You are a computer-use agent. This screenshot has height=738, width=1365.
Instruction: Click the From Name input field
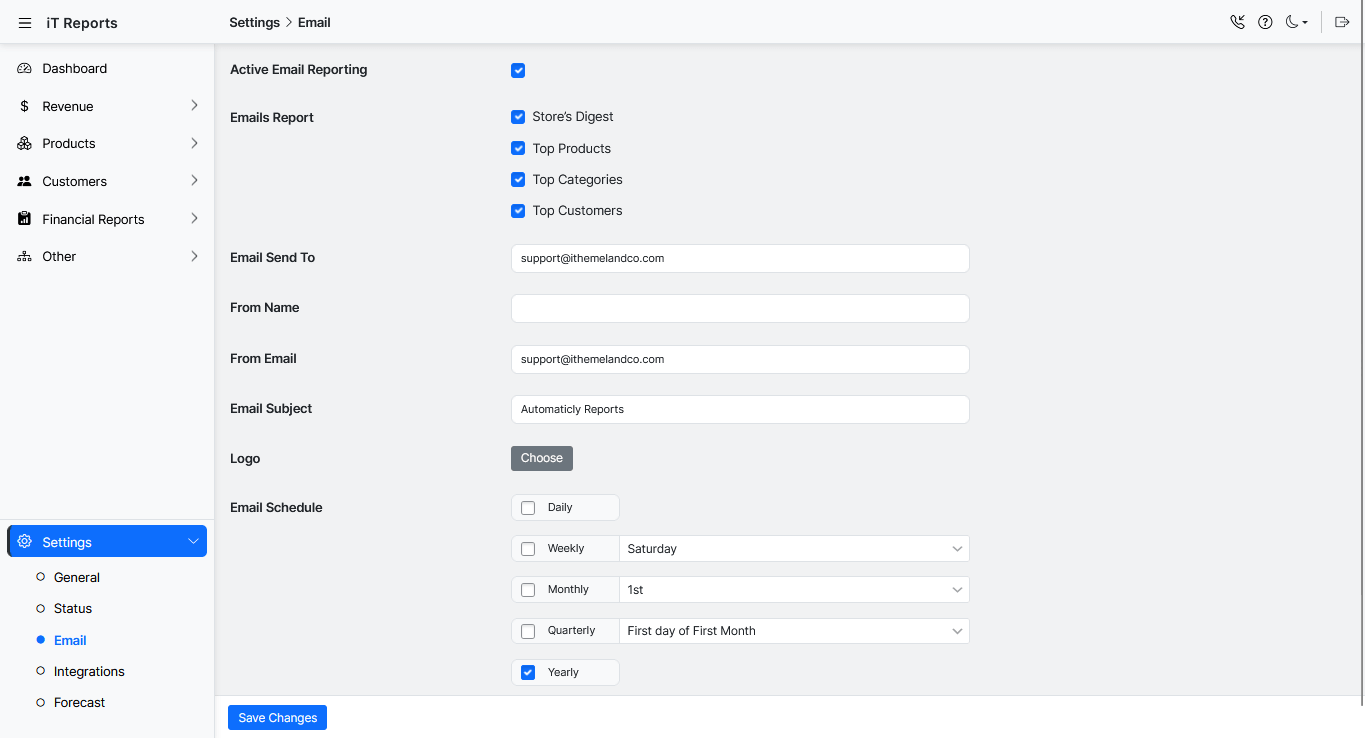[740, 308]
